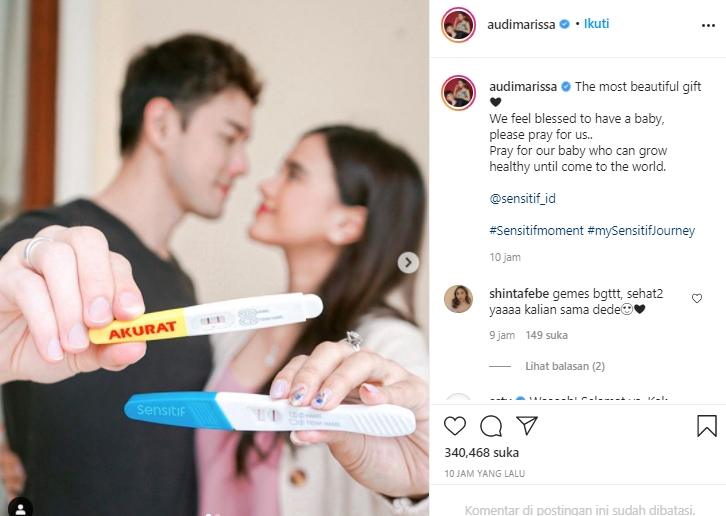The width and height of the screenshot is (726, 516).
Task: View 149 suka on shintafebe's comment
Action: (x=546, y=335)
